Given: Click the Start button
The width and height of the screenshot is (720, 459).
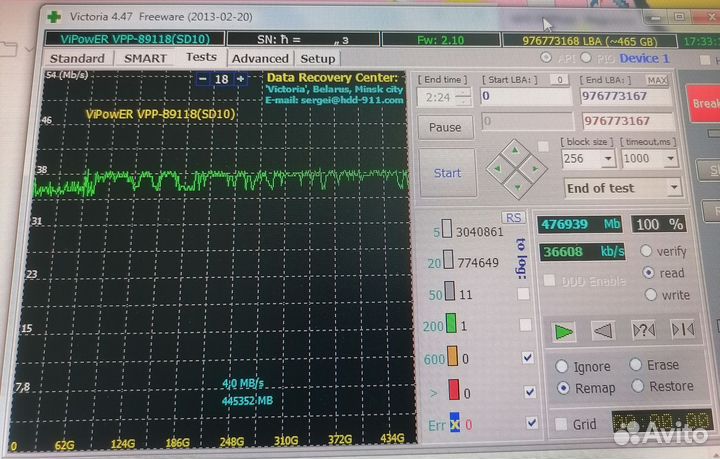Looking at the screenshot, I should tap(447, 173).
